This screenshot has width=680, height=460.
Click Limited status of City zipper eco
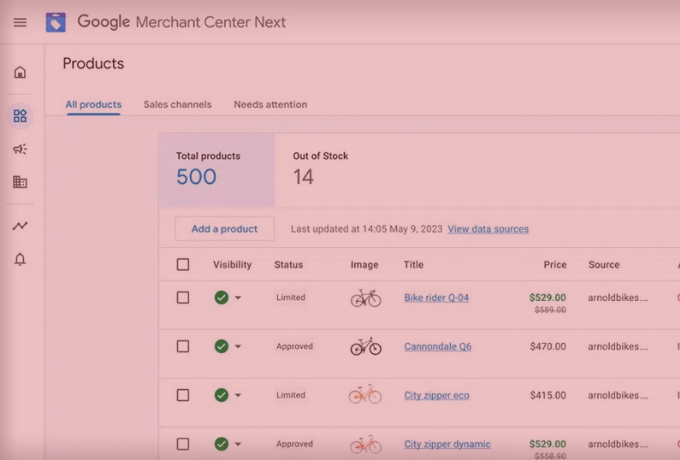coord(291,395)
